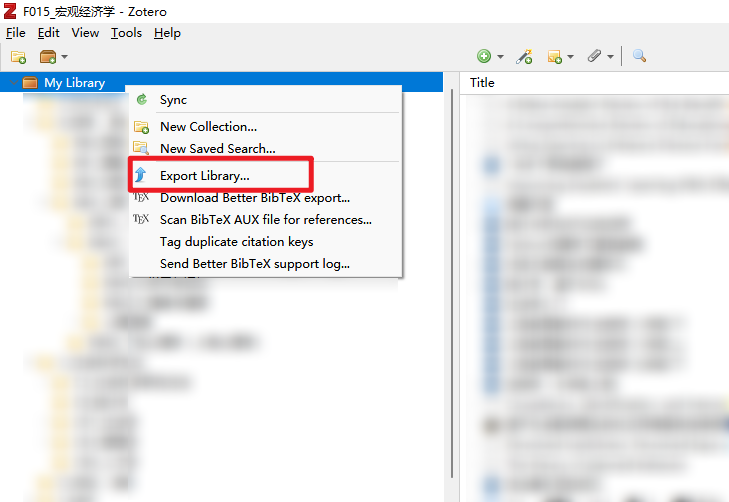Open the Edit menu
729x502 pixels.
[x=48, y=33]
